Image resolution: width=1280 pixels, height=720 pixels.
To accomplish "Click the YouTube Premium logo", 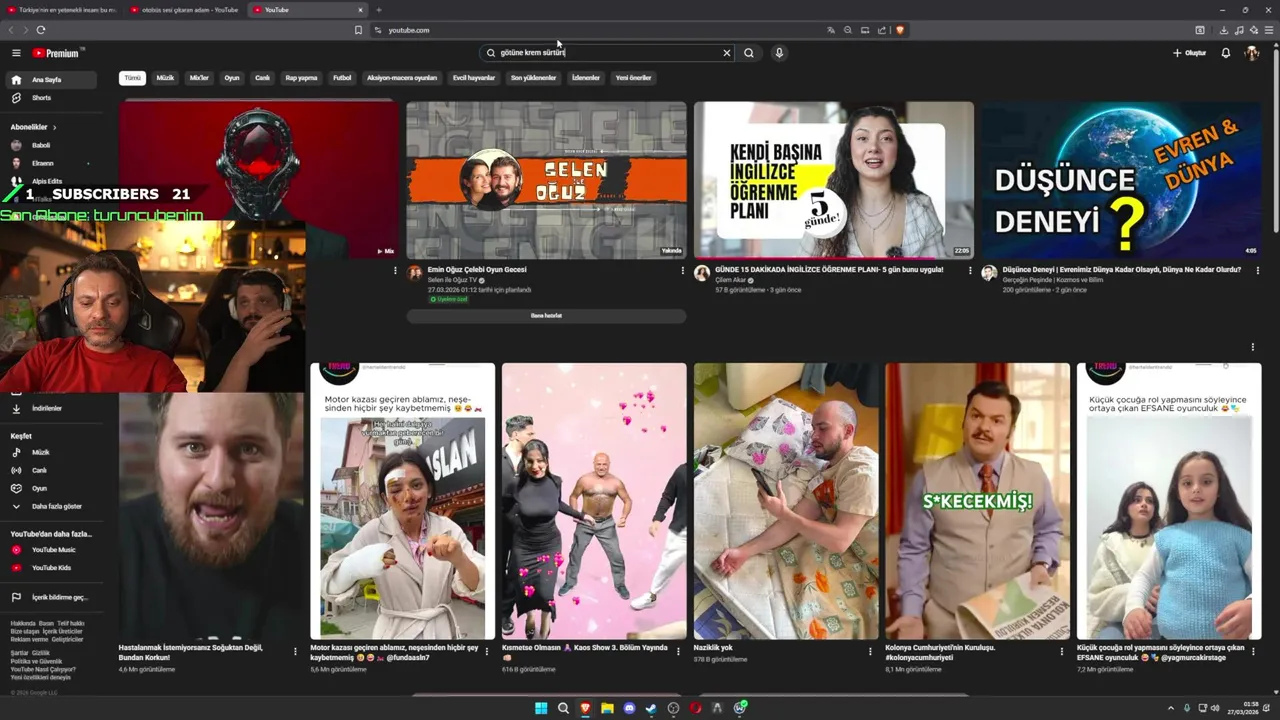I will pyautogui.click(x=58, y=53).
